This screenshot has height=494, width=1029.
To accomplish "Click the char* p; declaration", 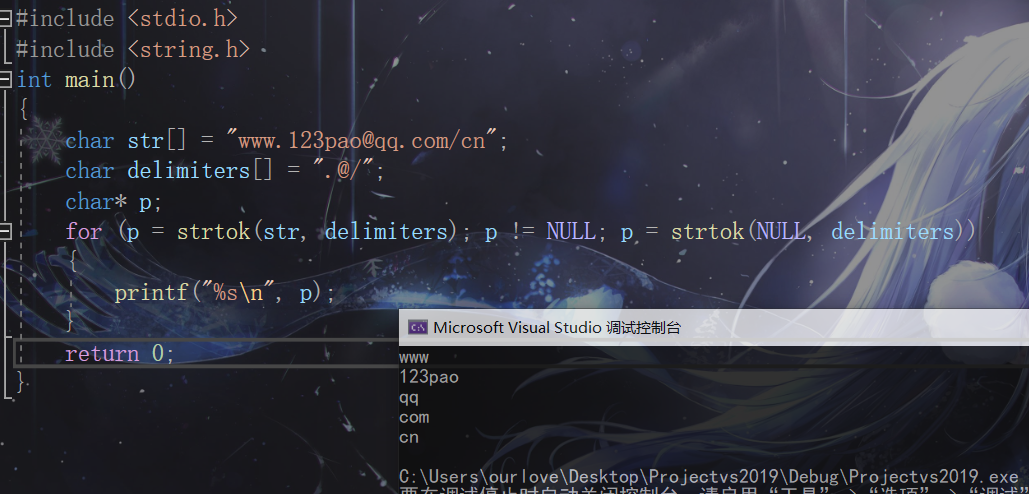I will (114, 201).
